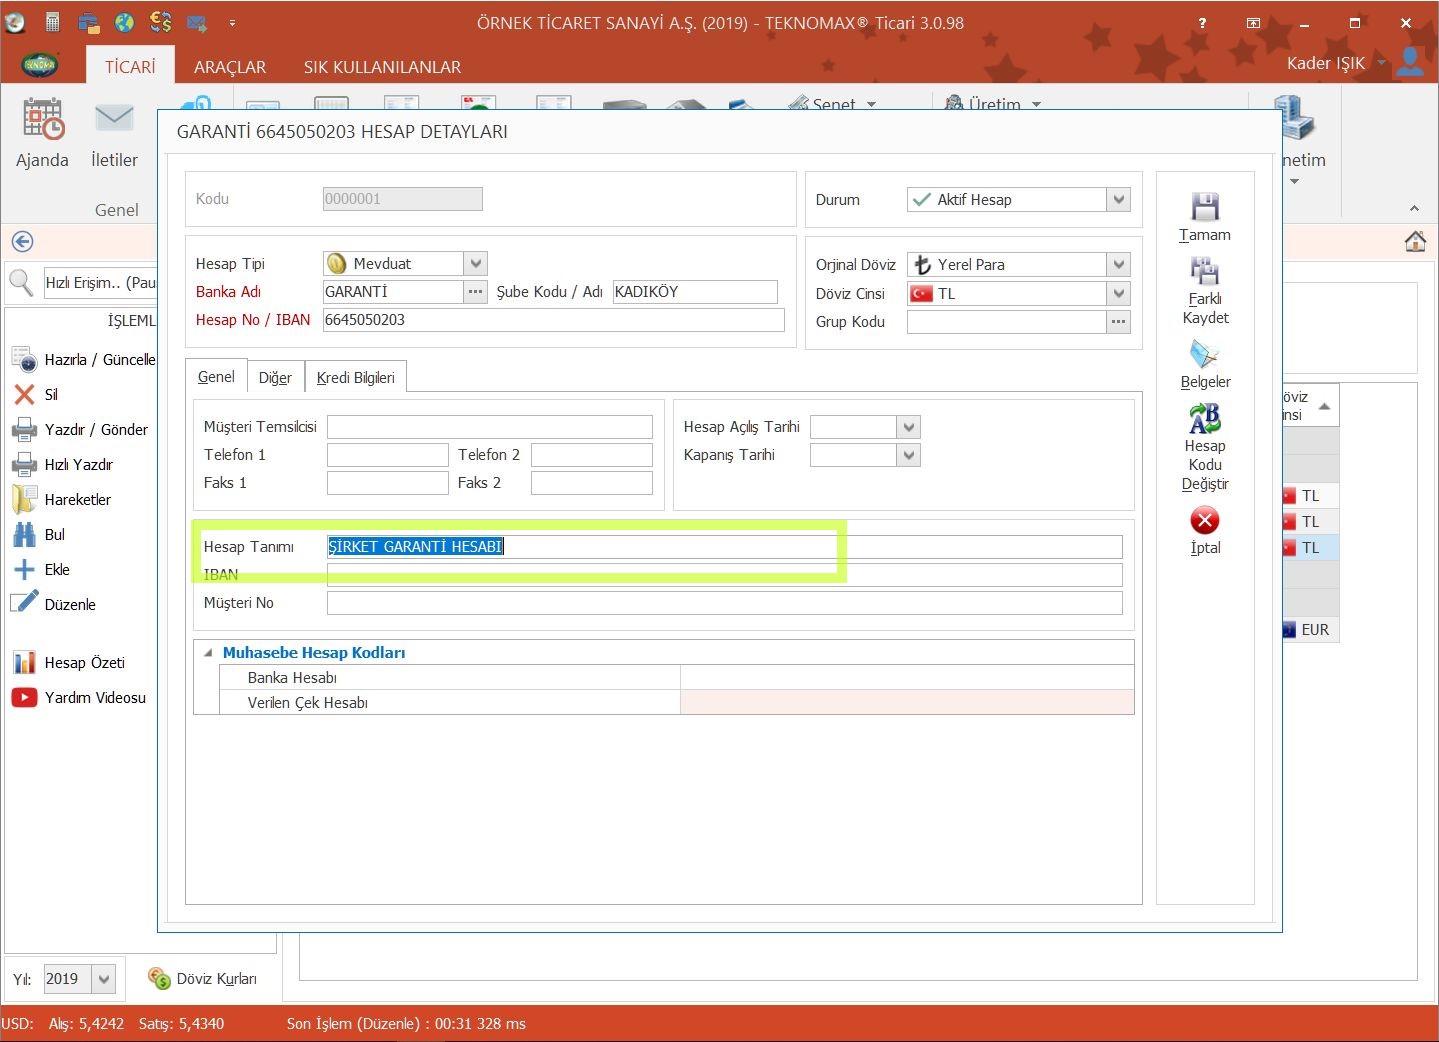This screenshot has height=1042, width=1439.
Task: Click Banka Adı browse ellipsis button
Action: point(475,292)
